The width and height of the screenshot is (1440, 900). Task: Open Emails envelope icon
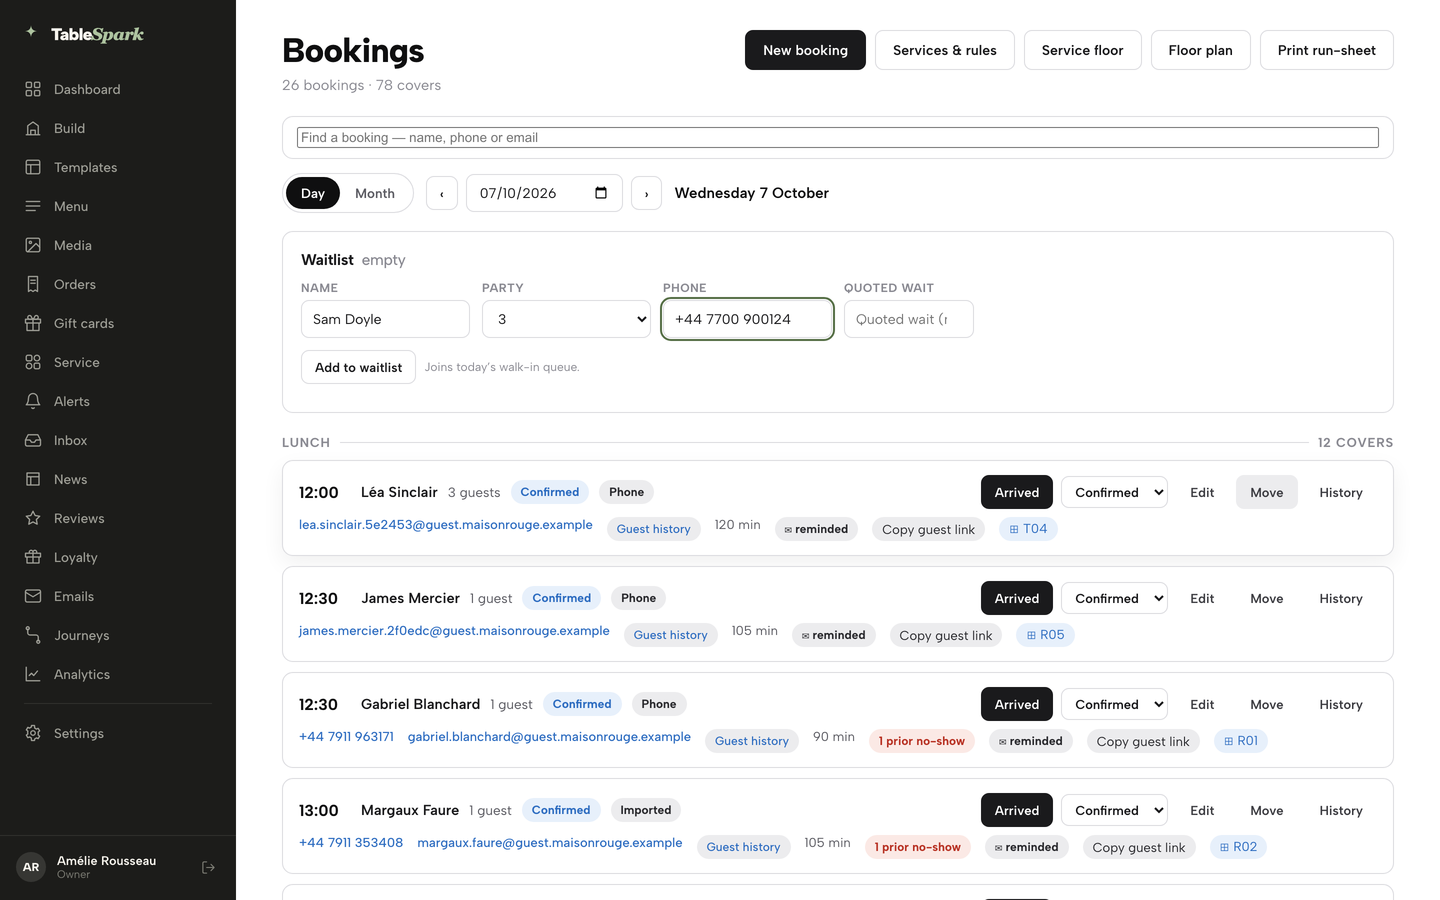(33, 596)
